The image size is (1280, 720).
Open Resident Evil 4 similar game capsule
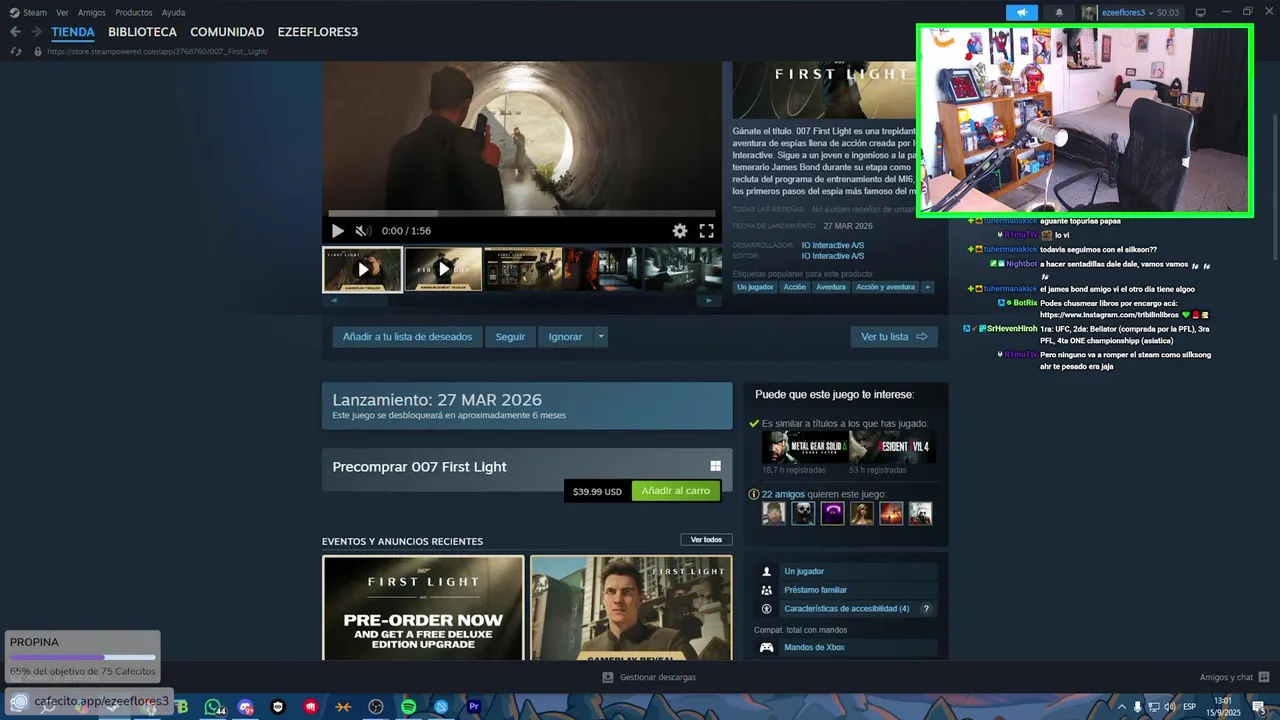893,447
